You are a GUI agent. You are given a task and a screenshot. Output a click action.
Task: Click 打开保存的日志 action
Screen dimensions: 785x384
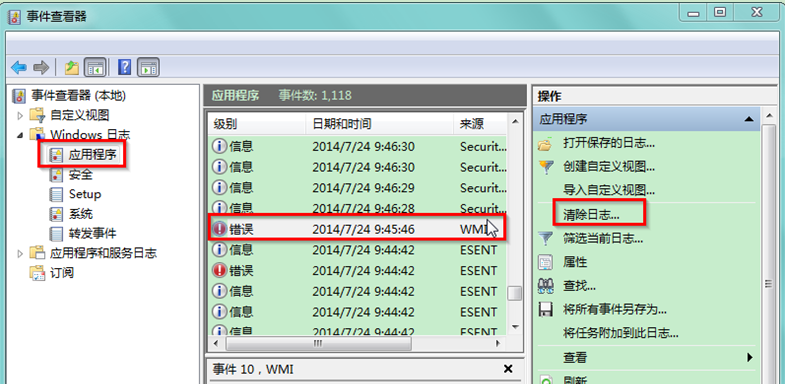coord(609,143)
